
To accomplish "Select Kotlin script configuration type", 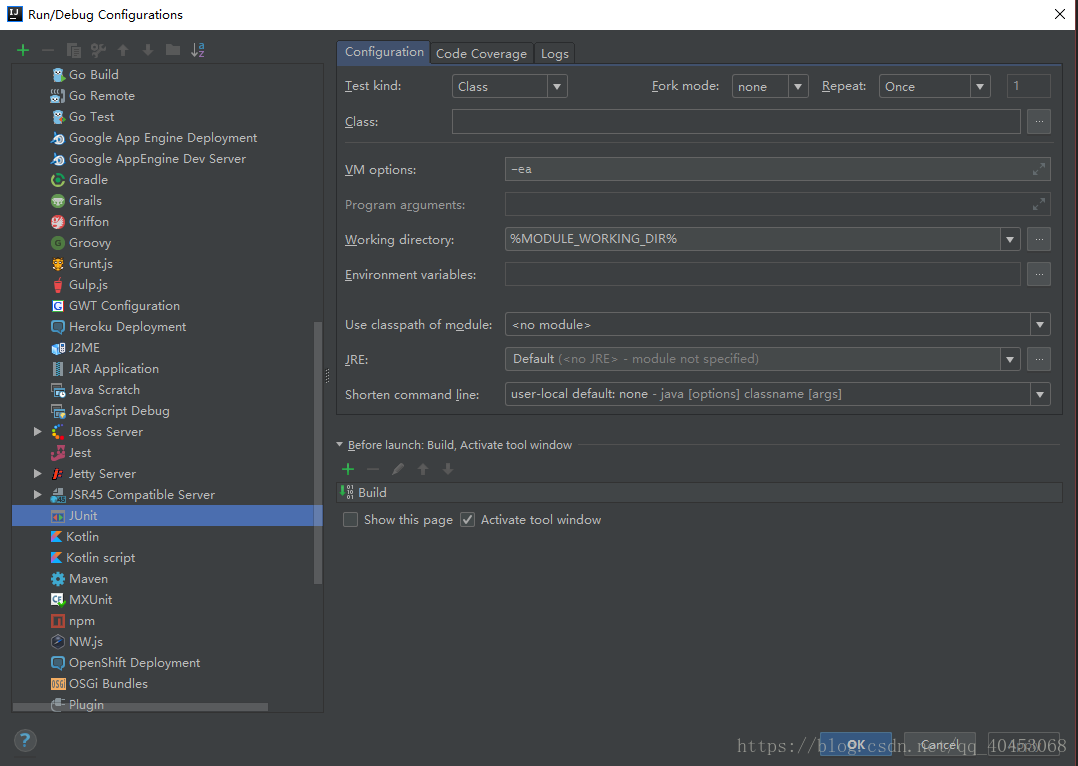I will [x=100, y=558].
